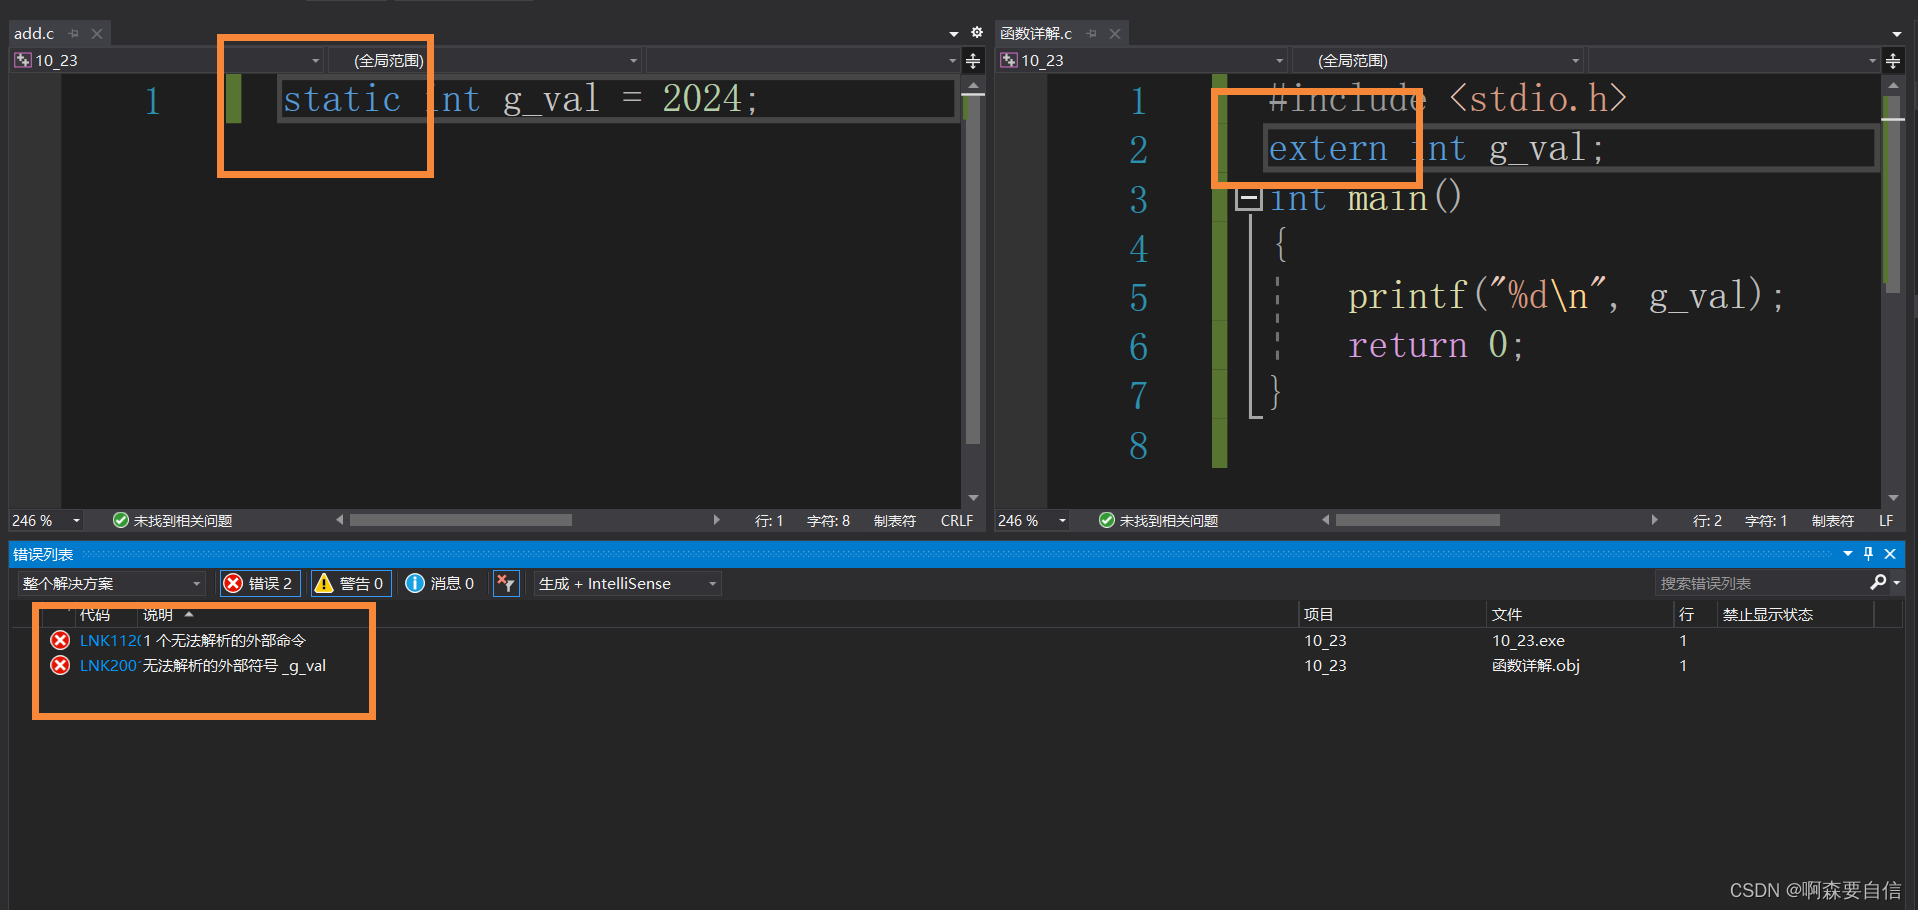The height and width of the screenshot is (910, 1918).
Task: Switch to the add.c tab
Action: pos(34,33)
